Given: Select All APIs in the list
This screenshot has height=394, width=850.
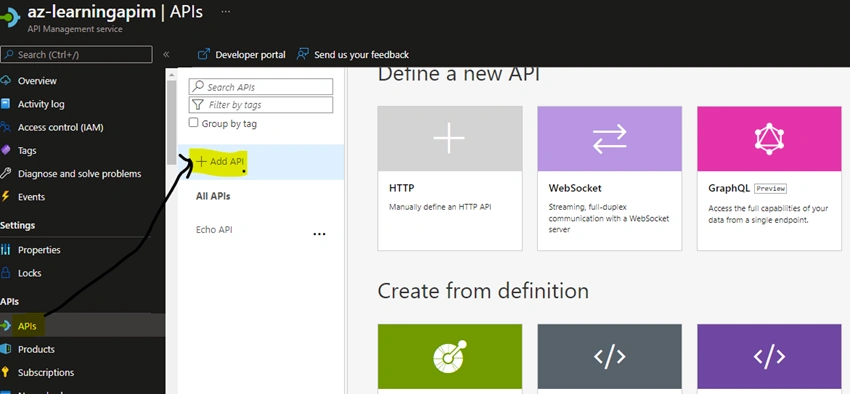Looking at the screenshot, I should [x=213, y=196].
